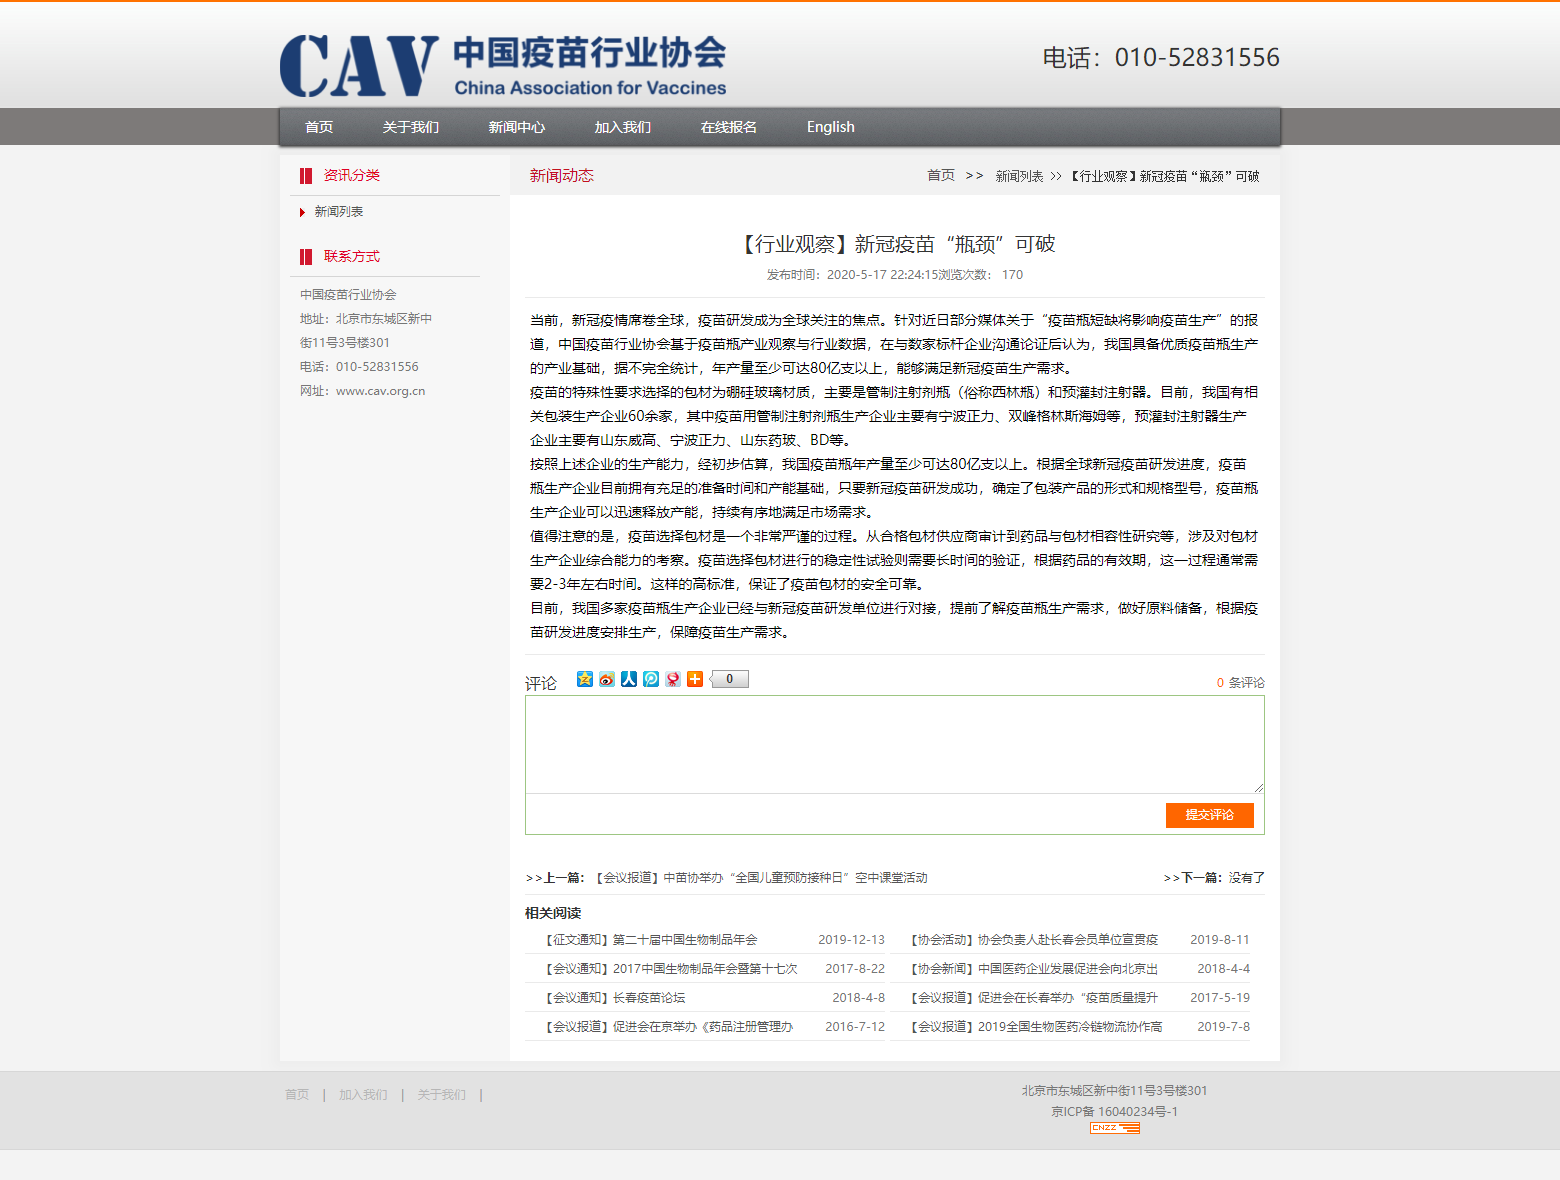Open 新闻中心 navigation menu
Image resolution: width=1560 pixels, height=1180 pixels.
pyautogui.click(x=516, y=127)
